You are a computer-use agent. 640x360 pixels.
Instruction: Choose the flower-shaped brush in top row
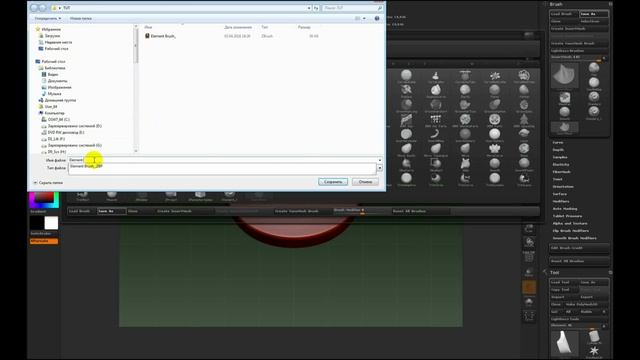click(495, 76)
